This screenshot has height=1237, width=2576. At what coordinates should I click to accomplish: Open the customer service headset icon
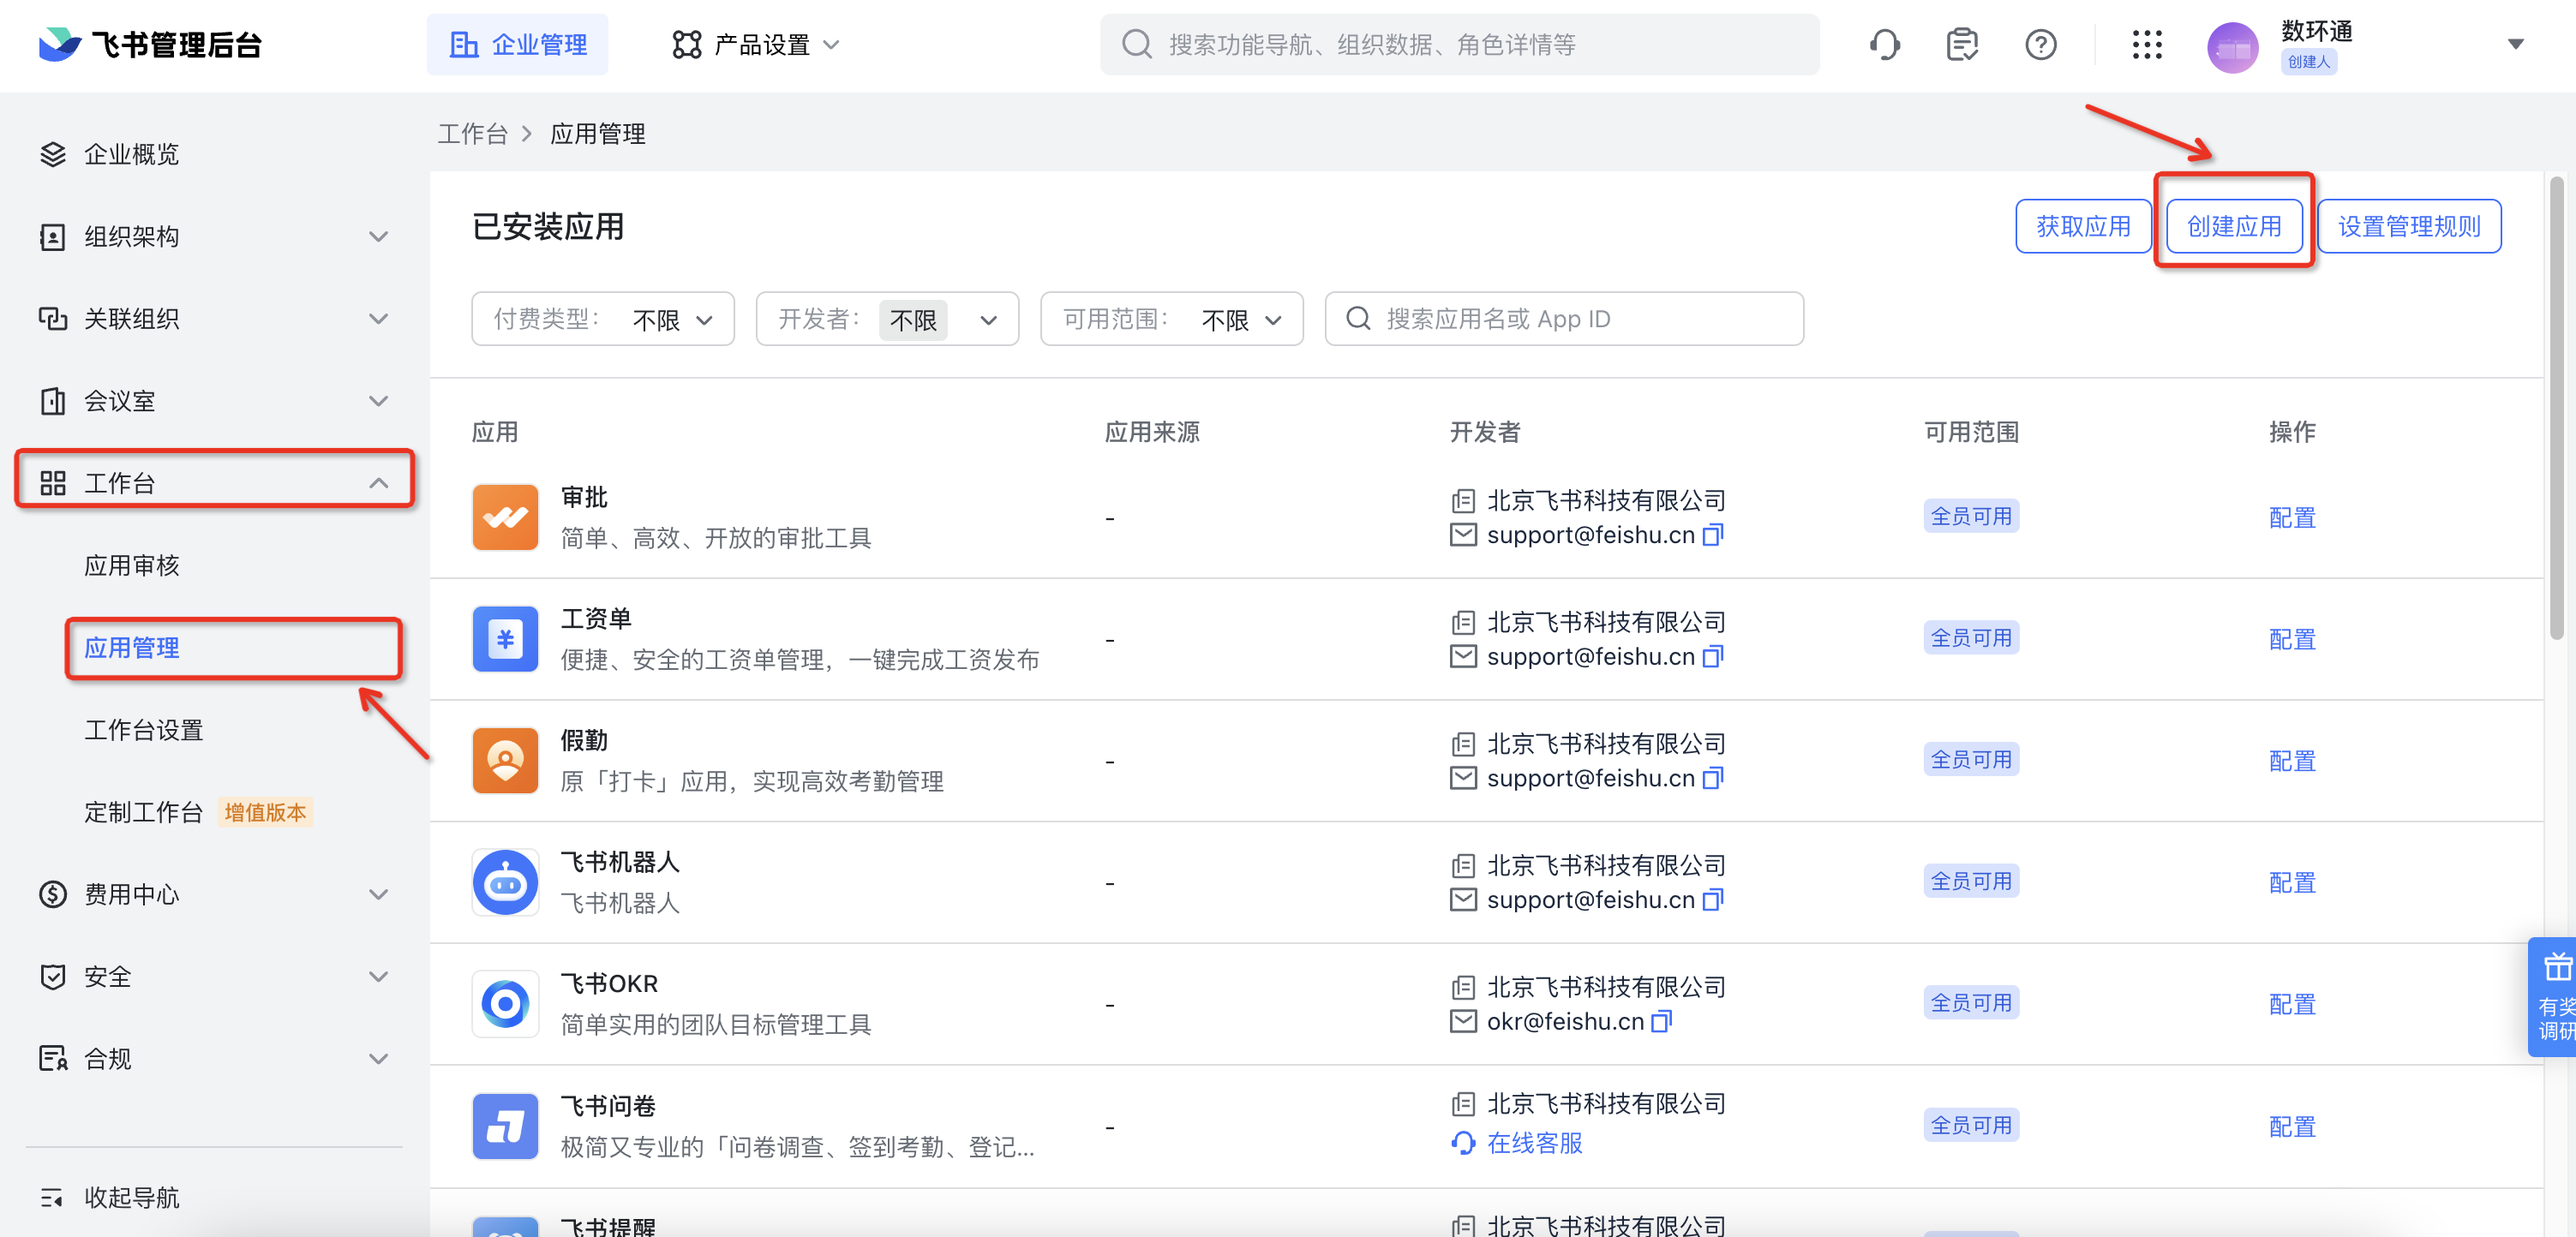(1884, 45)
